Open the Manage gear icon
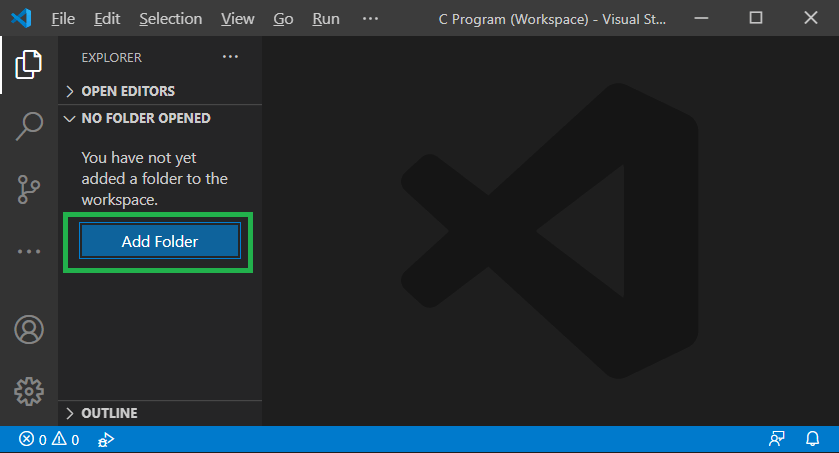The height and width of the screenshot is (453, 839). [29, 391]
